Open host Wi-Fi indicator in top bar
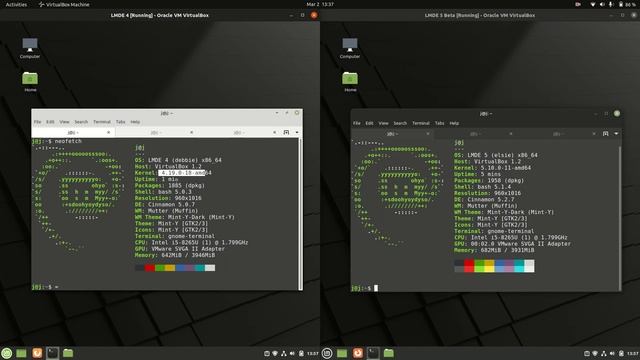The height and width of the screenshot is (360, 640). tap(593, 4)
